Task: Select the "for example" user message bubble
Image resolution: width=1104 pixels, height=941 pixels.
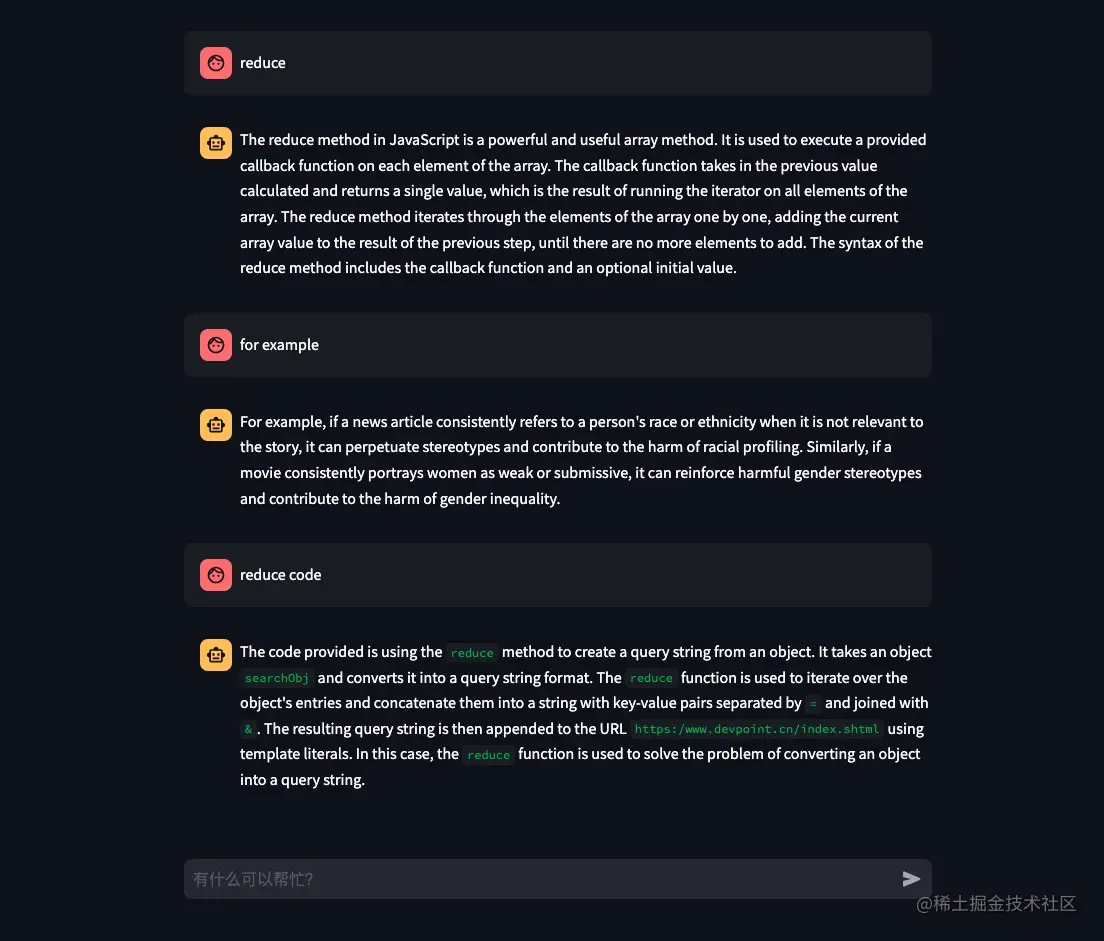Action: 557,345
